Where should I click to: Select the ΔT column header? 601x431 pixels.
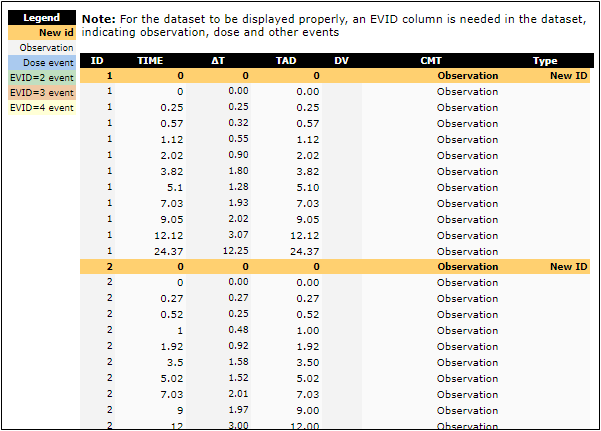218,61
